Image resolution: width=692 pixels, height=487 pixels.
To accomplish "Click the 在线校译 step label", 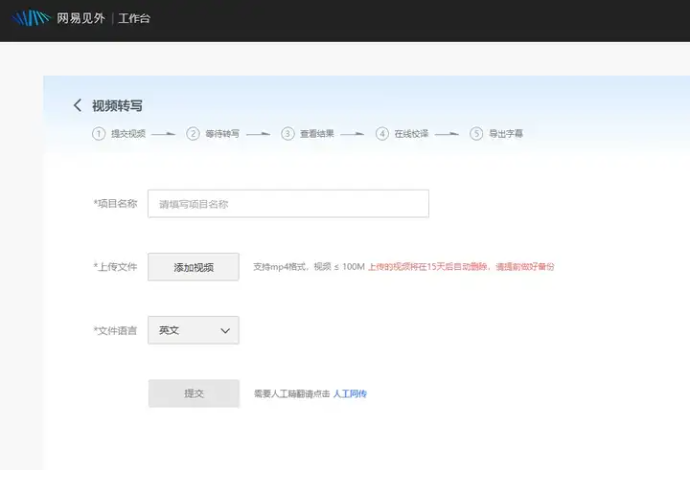I will pos(411,133).
